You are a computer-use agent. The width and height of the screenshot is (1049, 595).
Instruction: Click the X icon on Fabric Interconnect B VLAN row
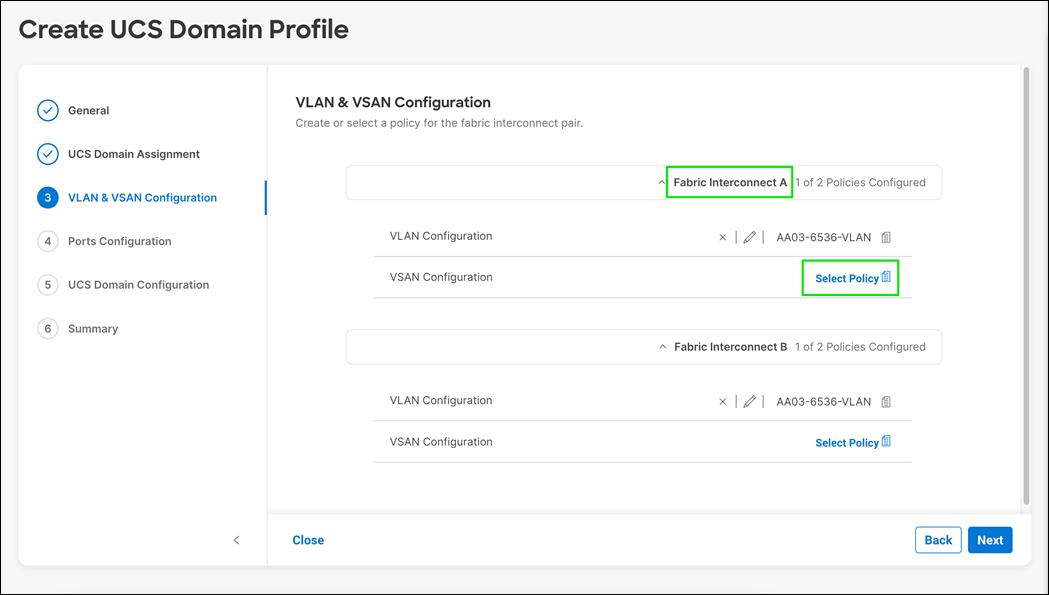(722, 401)
